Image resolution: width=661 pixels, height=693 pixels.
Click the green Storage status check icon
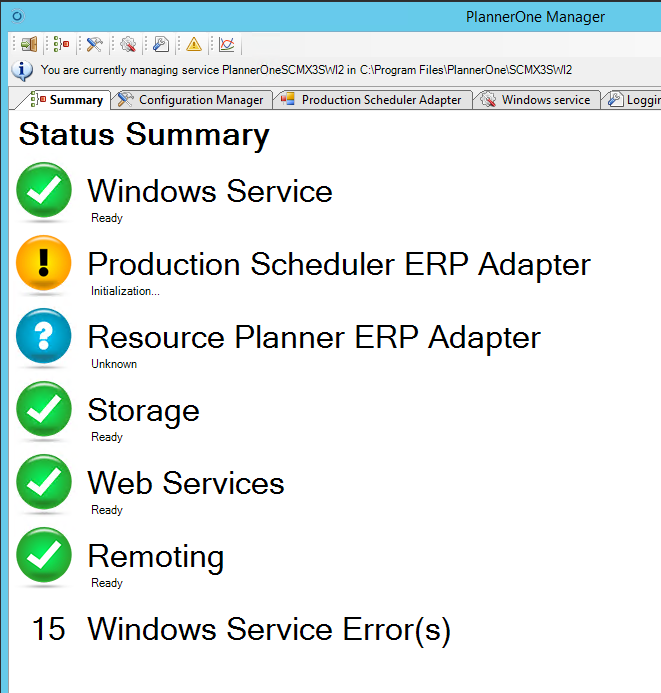coord(44,409)
